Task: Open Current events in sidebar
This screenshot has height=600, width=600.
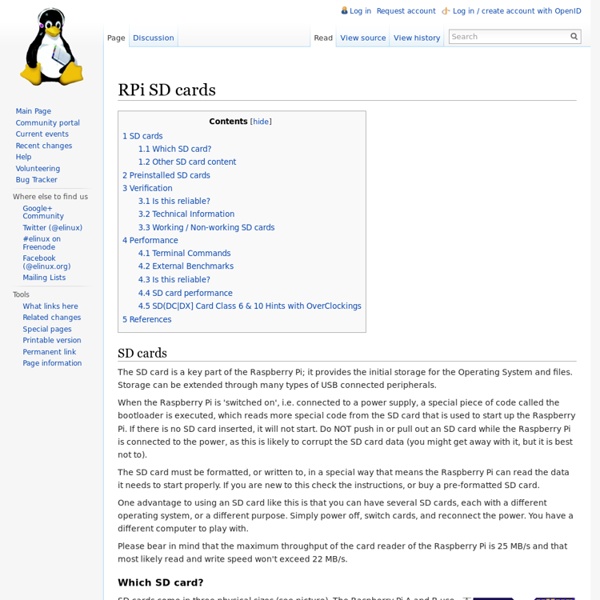Action: pyautogui.click(x=42, y=134)
